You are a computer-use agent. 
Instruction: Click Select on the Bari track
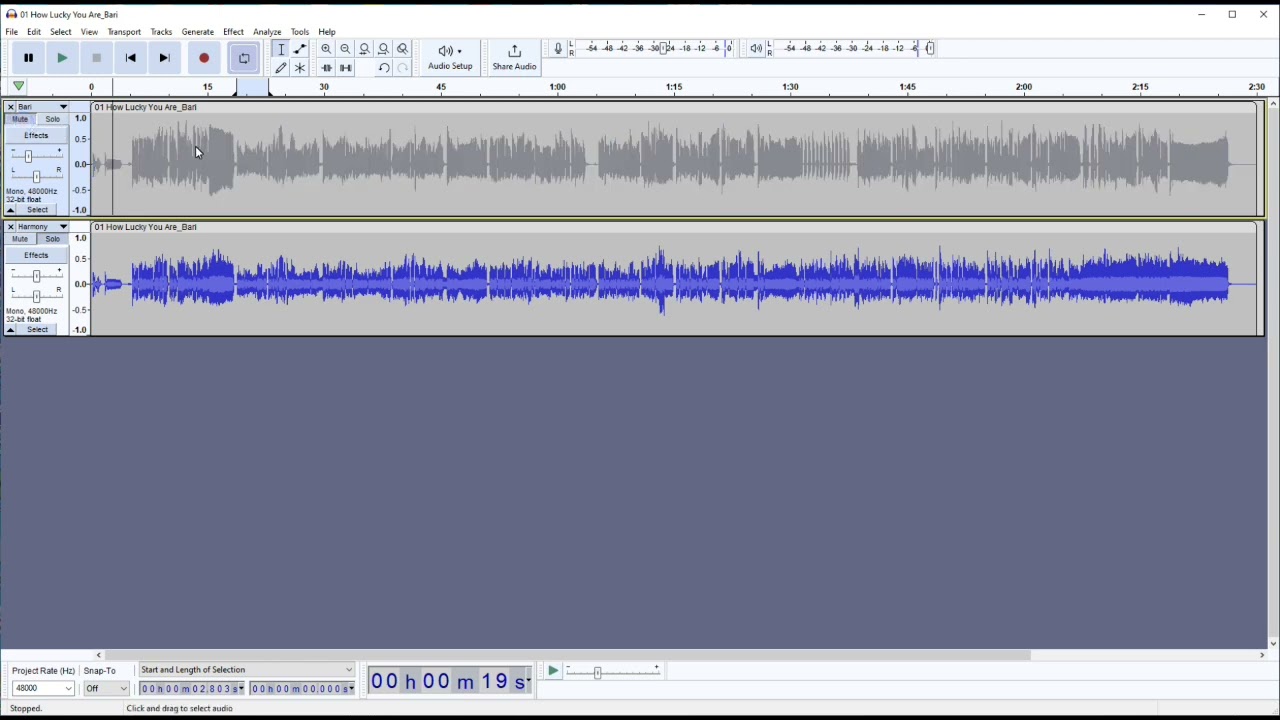pyautogui.click(x=38, y=211)
